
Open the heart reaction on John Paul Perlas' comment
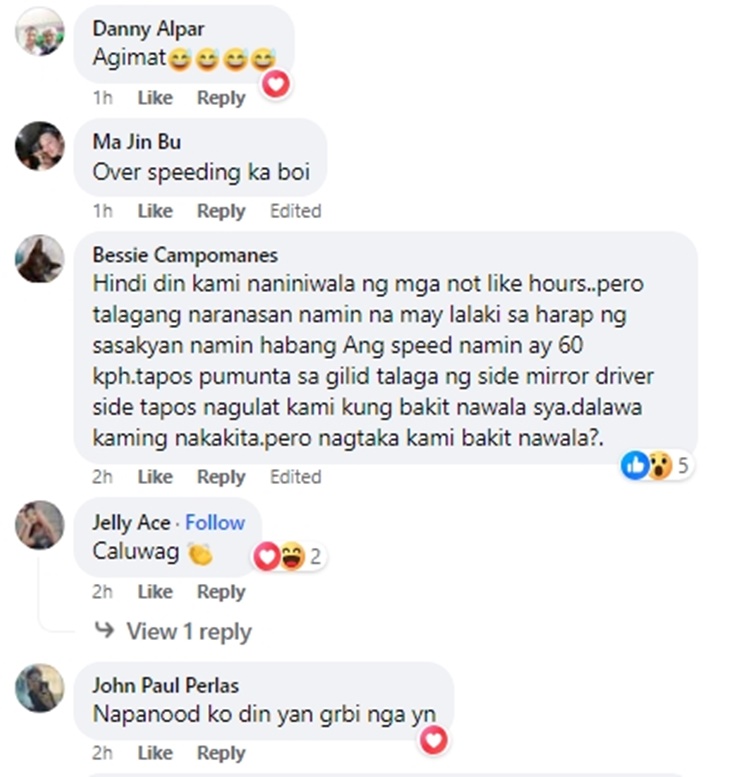pyautogui.click(x=434, y=740)
